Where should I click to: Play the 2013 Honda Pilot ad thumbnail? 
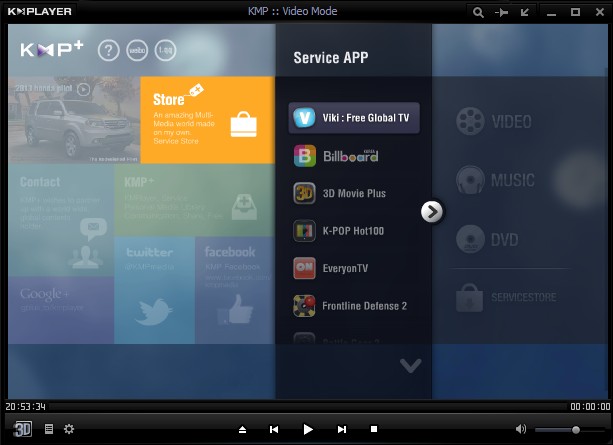(x=74, y=120)
